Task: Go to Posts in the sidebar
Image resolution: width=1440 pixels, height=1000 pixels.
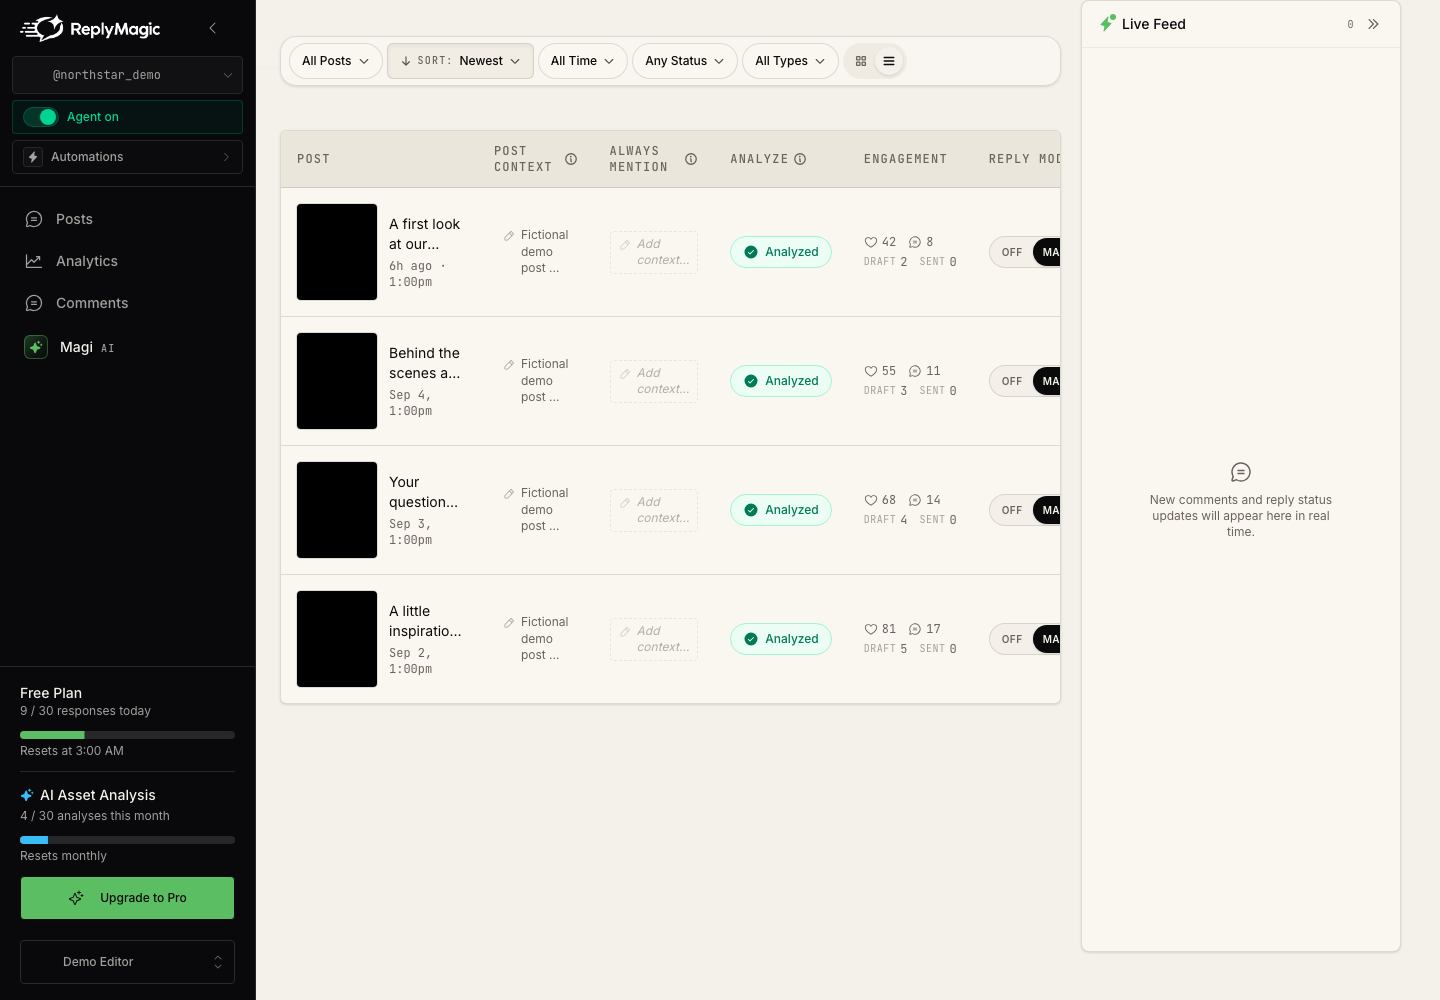Action: point(127,219)
